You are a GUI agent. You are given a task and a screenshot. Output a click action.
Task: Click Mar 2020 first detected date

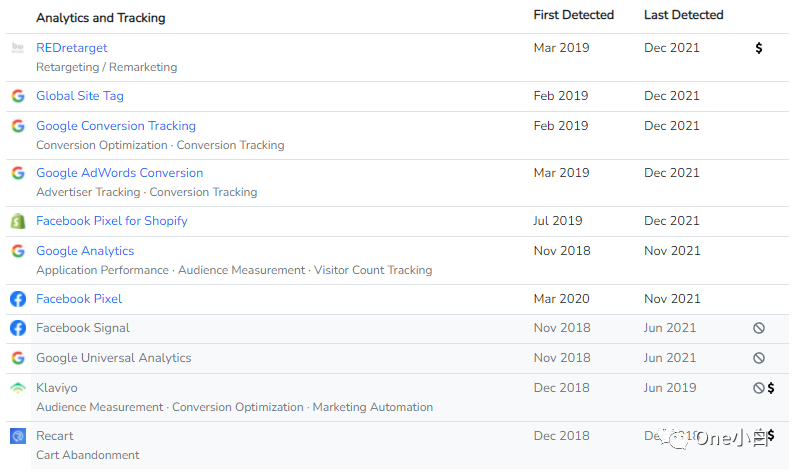(x=561, y=299)
